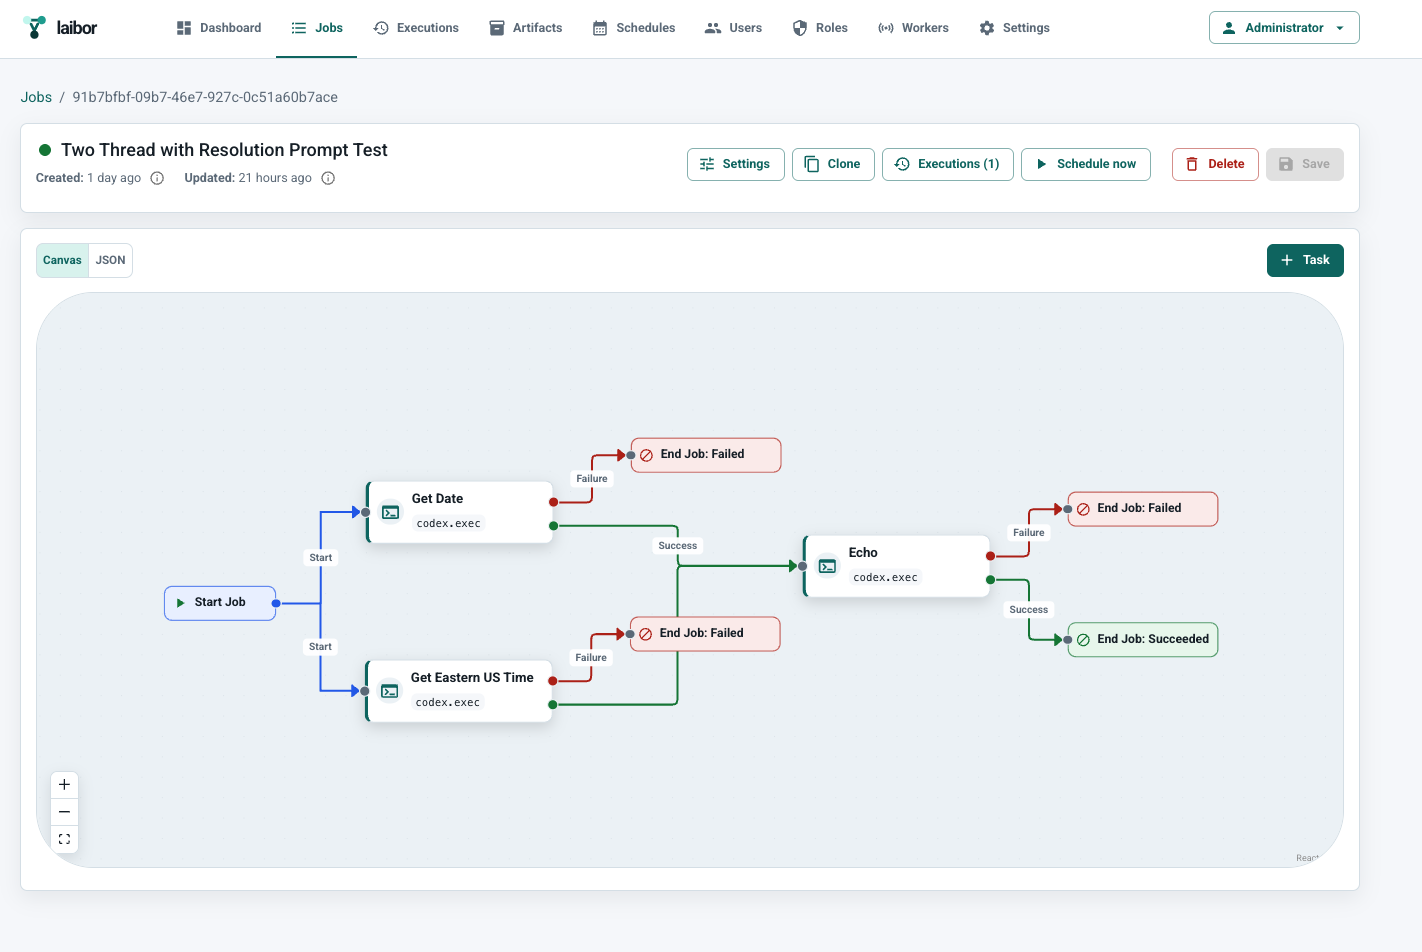View Executions (1) for this job
This screenshot has width=1422, height=952.
(x=947, y=164)
